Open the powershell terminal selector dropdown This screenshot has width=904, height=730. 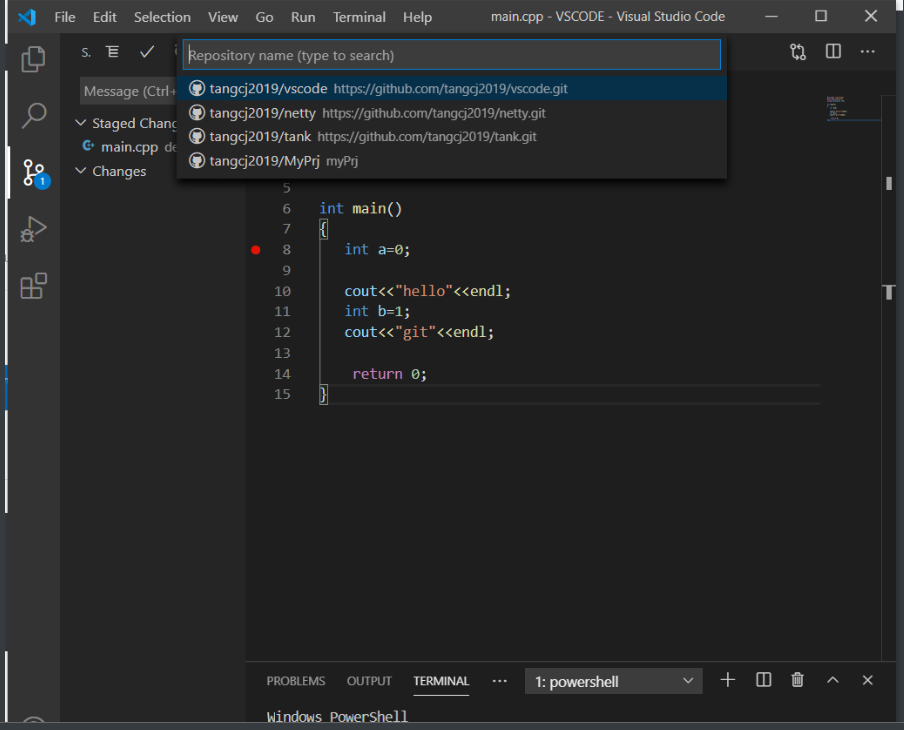click(x=613, y=681)
